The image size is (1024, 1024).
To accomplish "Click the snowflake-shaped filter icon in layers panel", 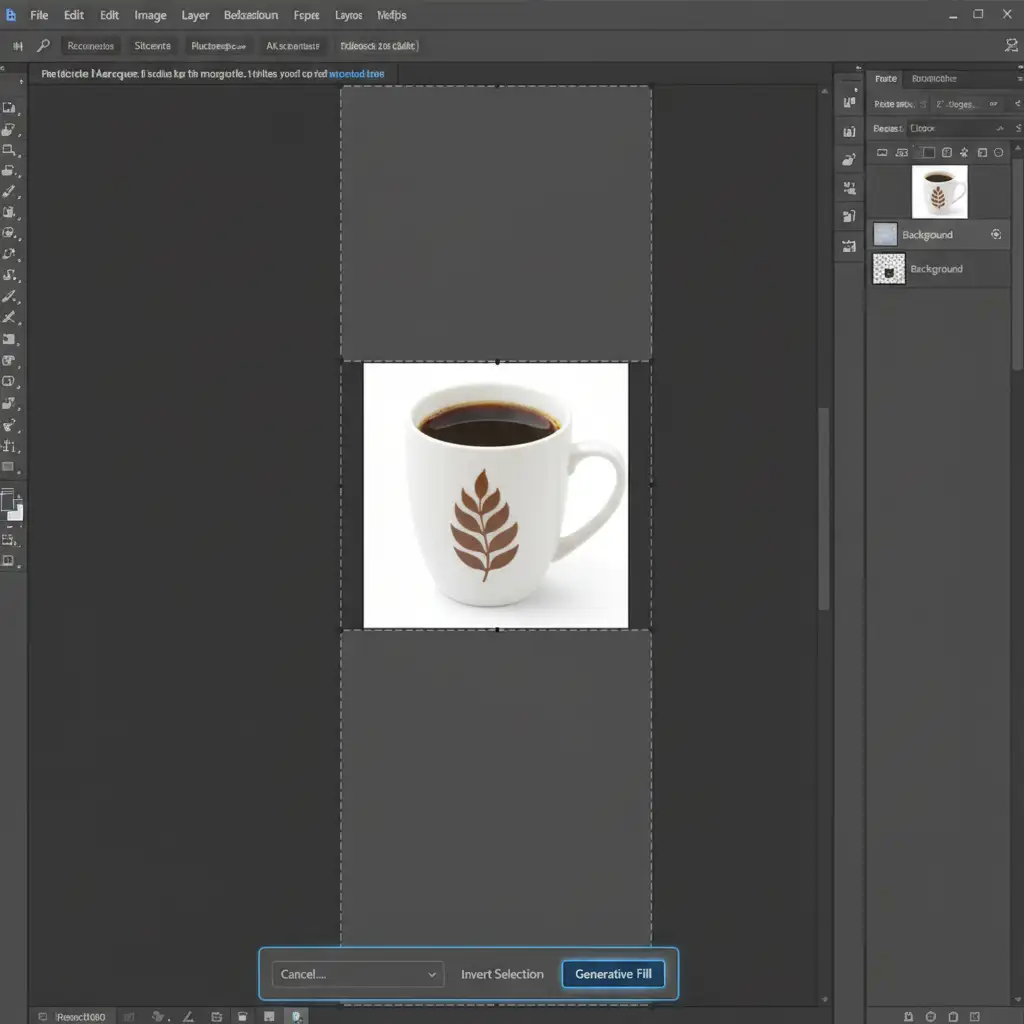I will [x=964, y=152].
